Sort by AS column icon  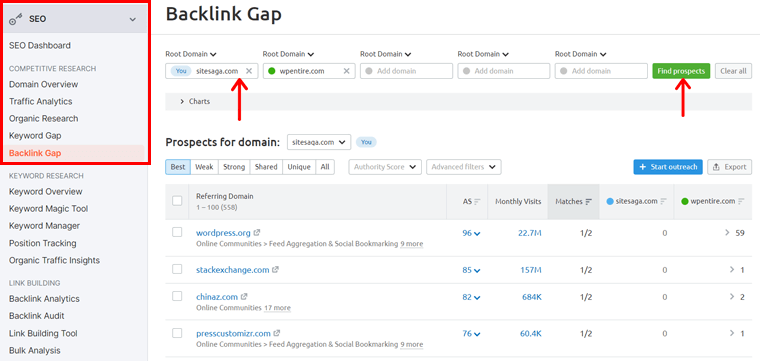[x=477, y=202]
